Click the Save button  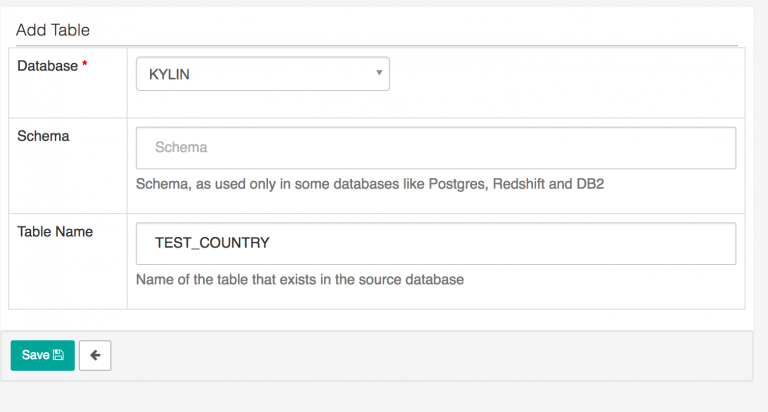[42, 355]
